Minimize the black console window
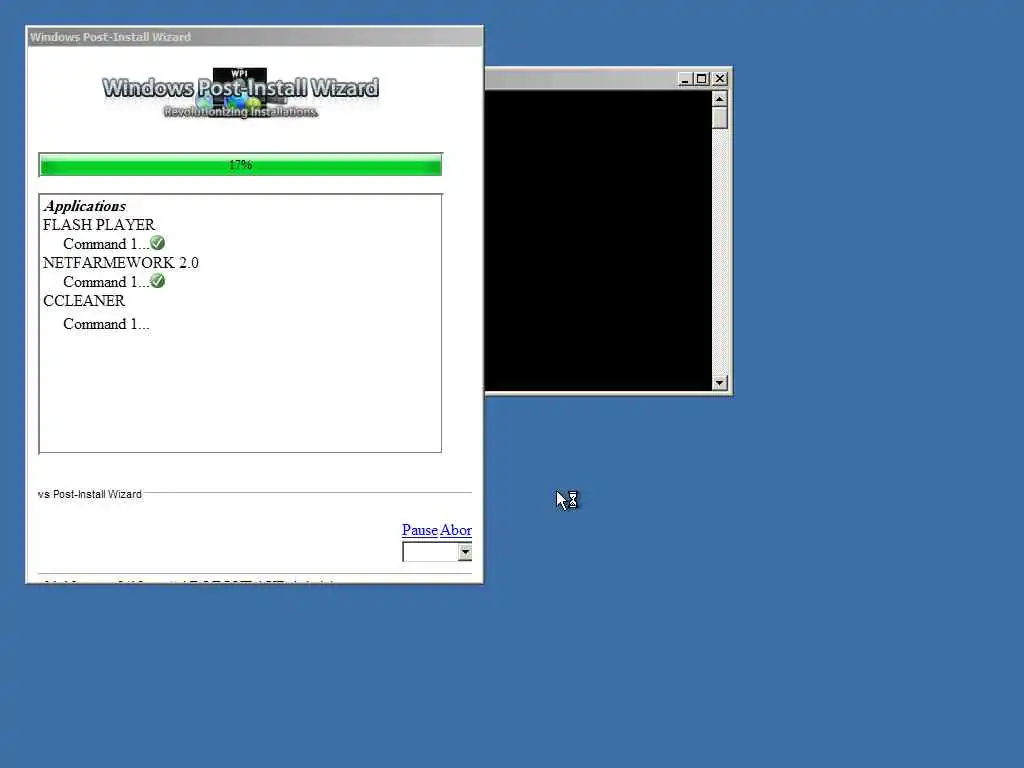This screenshot has height=768, width=1024. (x=685, y=79)
